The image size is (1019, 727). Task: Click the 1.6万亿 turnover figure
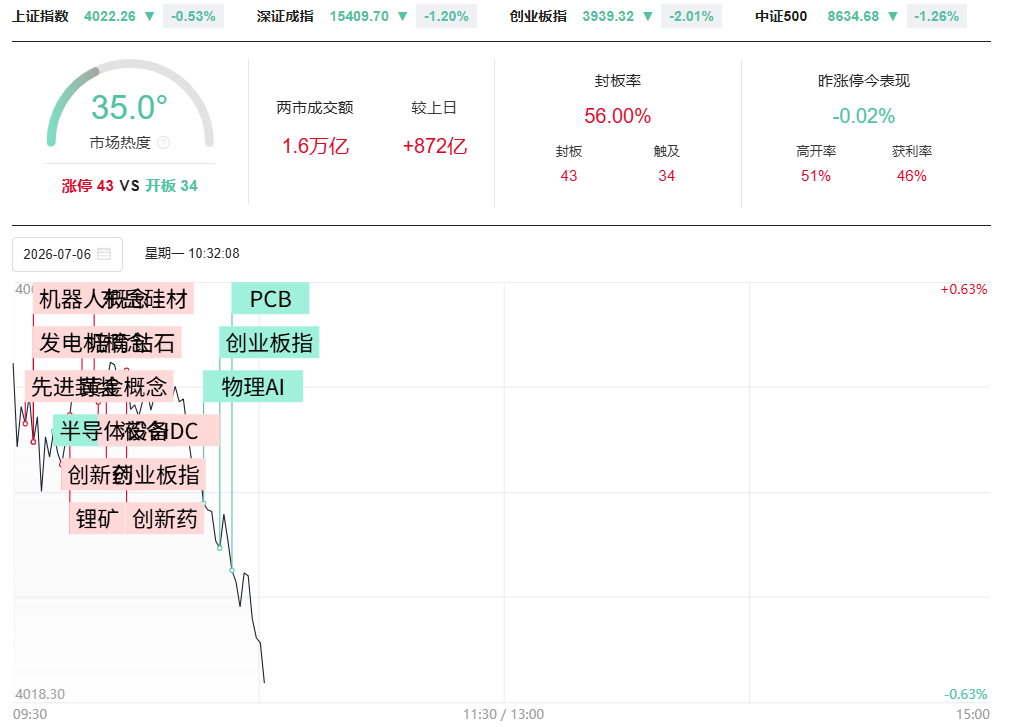coord(315,146)
